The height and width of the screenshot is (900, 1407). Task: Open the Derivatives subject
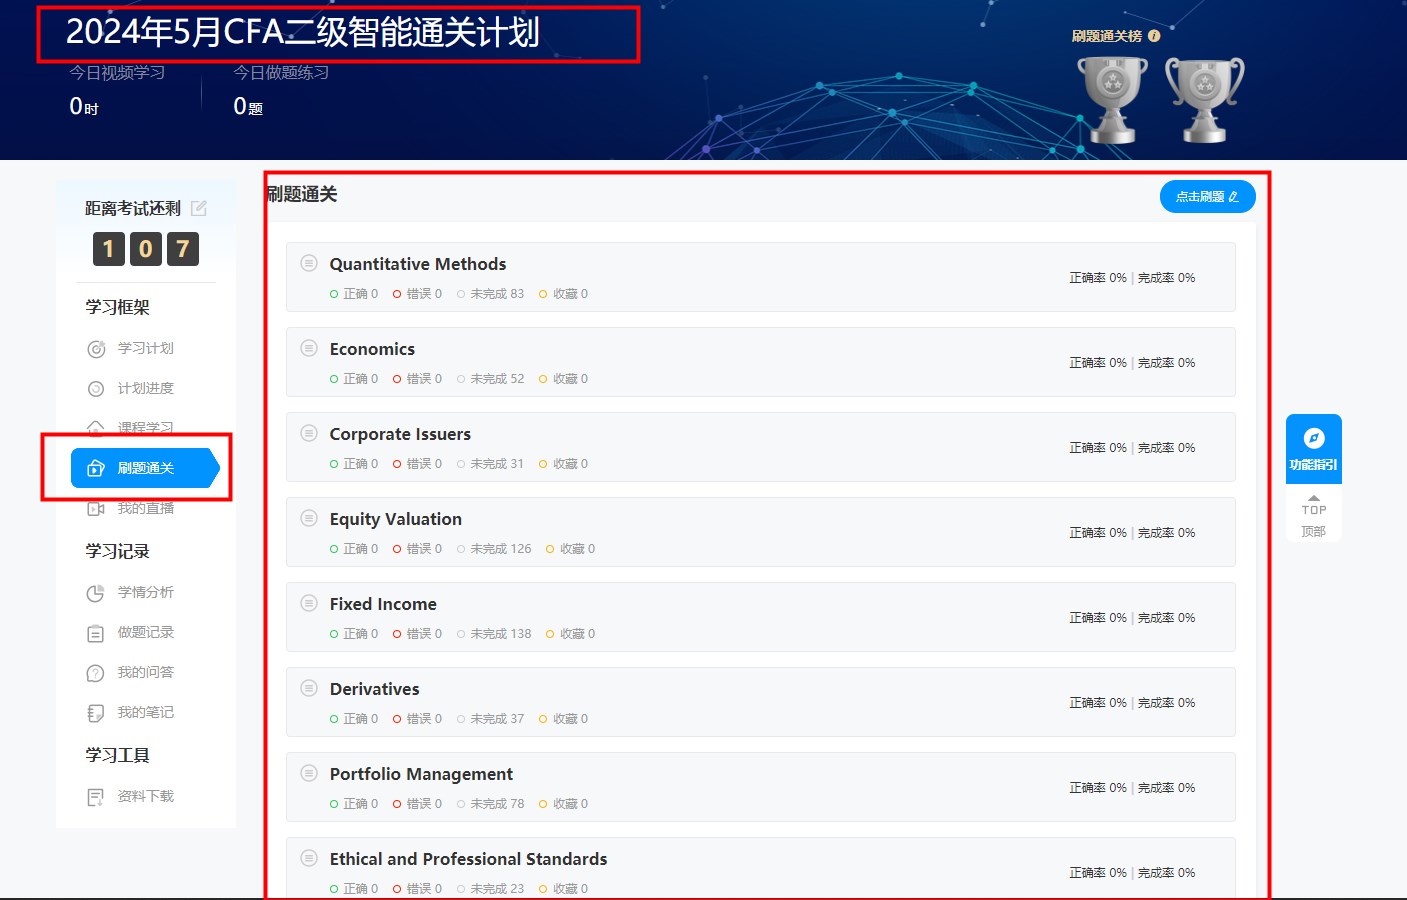375,689
